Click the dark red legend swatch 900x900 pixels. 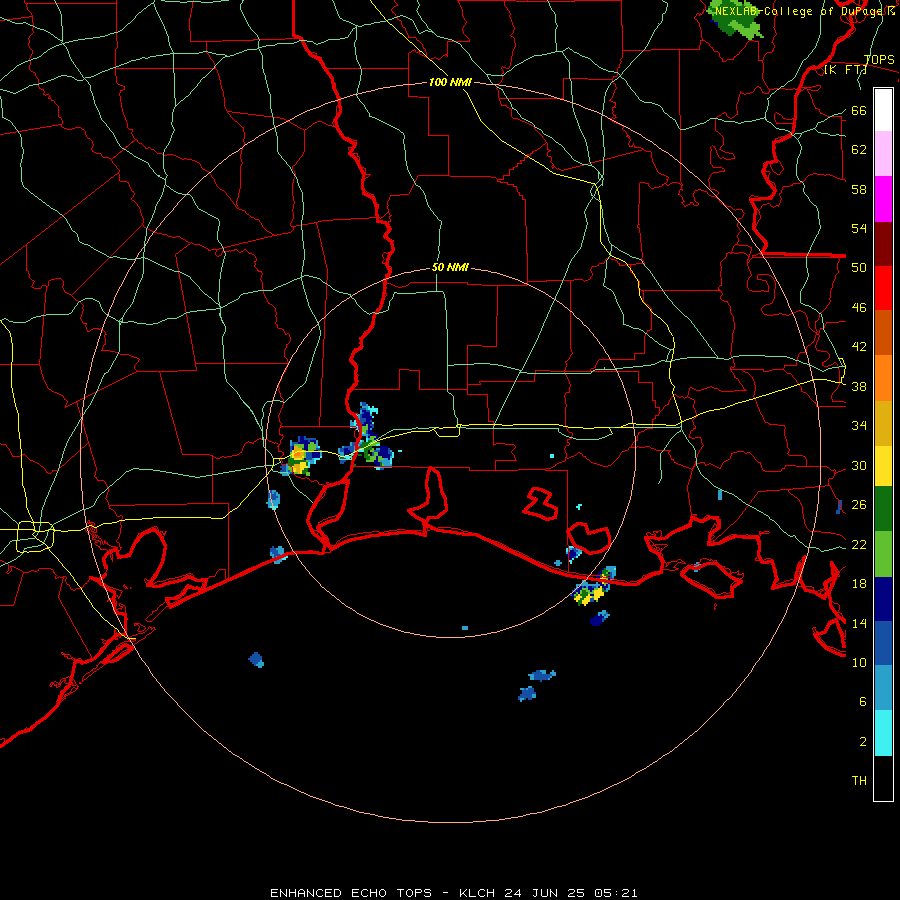click(x=883, y=243)
